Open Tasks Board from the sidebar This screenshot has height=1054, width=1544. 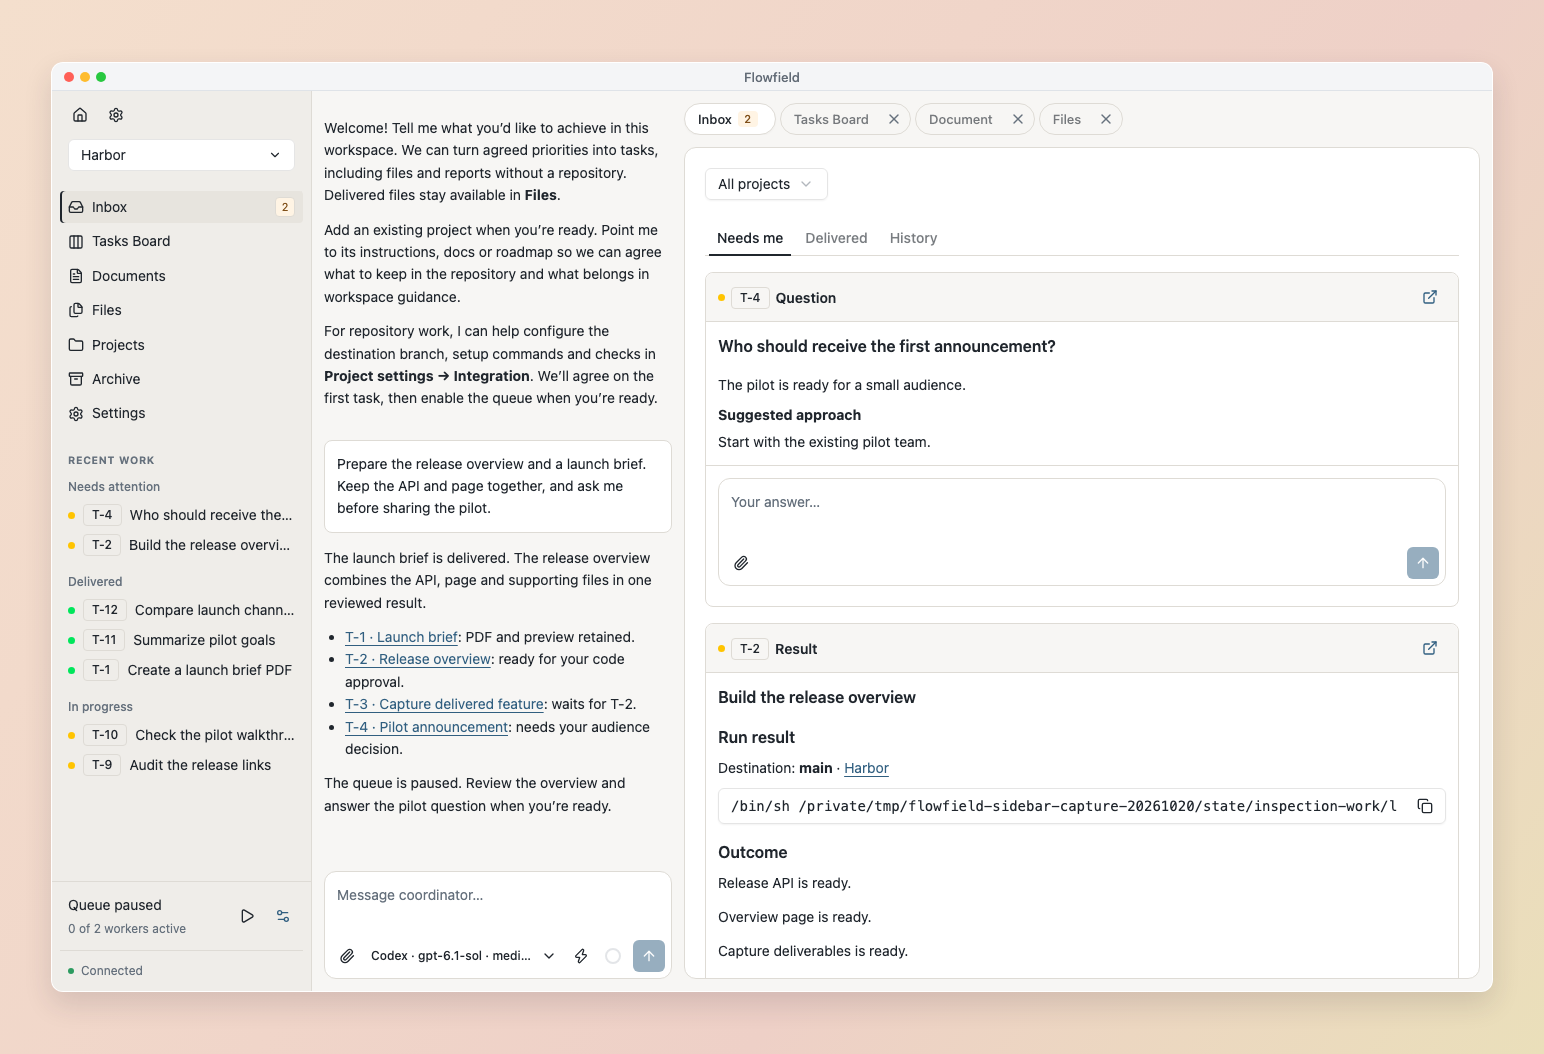point(181,241)
